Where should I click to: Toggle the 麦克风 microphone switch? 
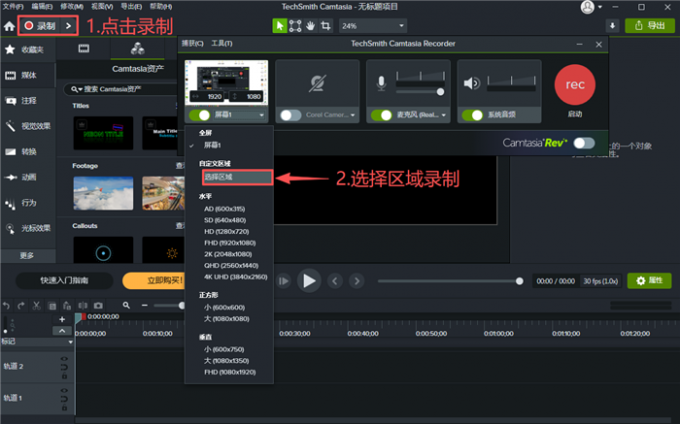tap(381, 115)
